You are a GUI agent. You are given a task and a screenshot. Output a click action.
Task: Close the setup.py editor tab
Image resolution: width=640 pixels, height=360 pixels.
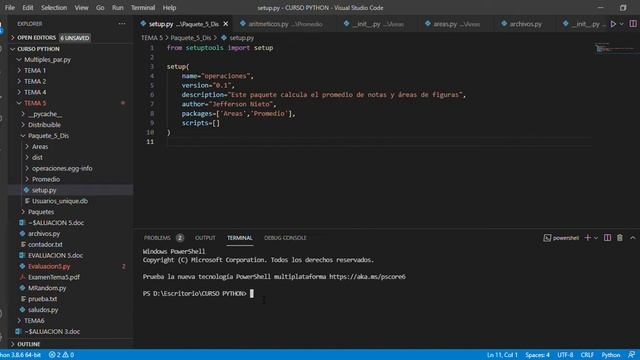point(226,24)
